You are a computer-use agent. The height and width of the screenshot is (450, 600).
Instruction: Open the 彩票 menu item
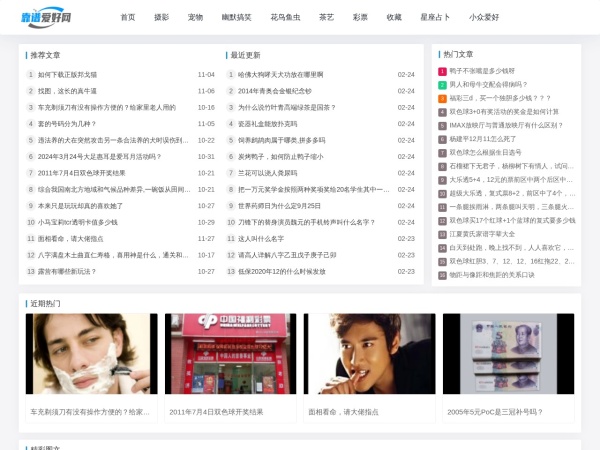pyautogui.click(x=360, y=17)
